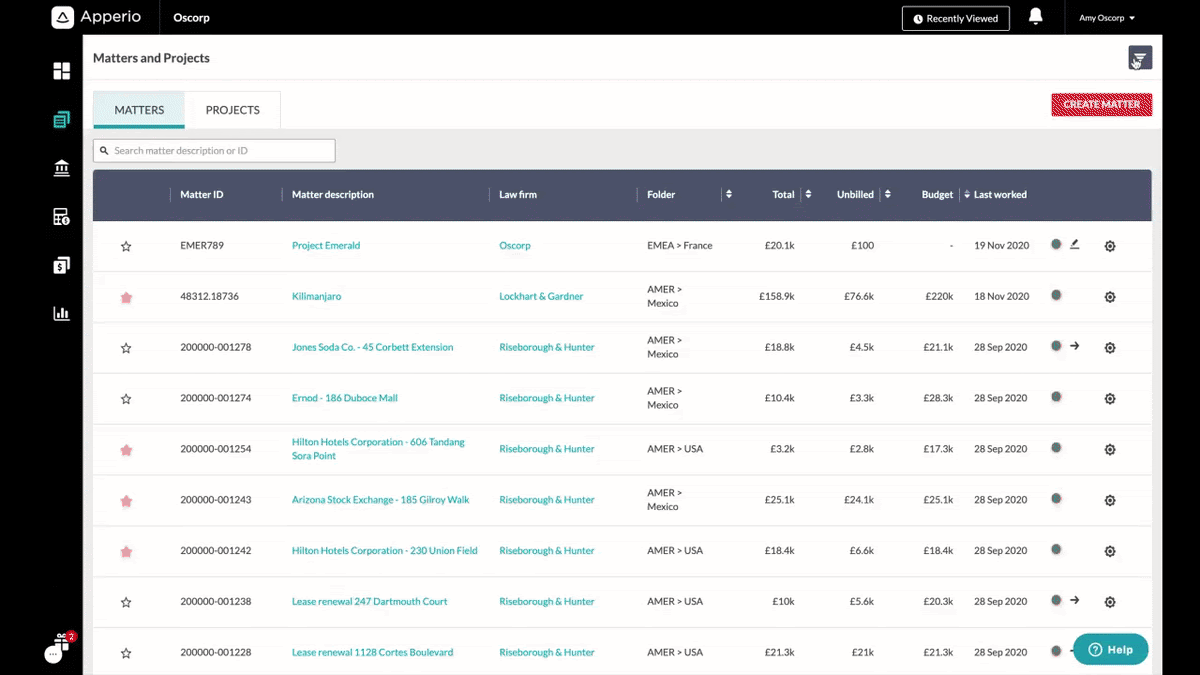
Task: Open Riseborough & Hunter link in Ernod row
Action: 547,398
